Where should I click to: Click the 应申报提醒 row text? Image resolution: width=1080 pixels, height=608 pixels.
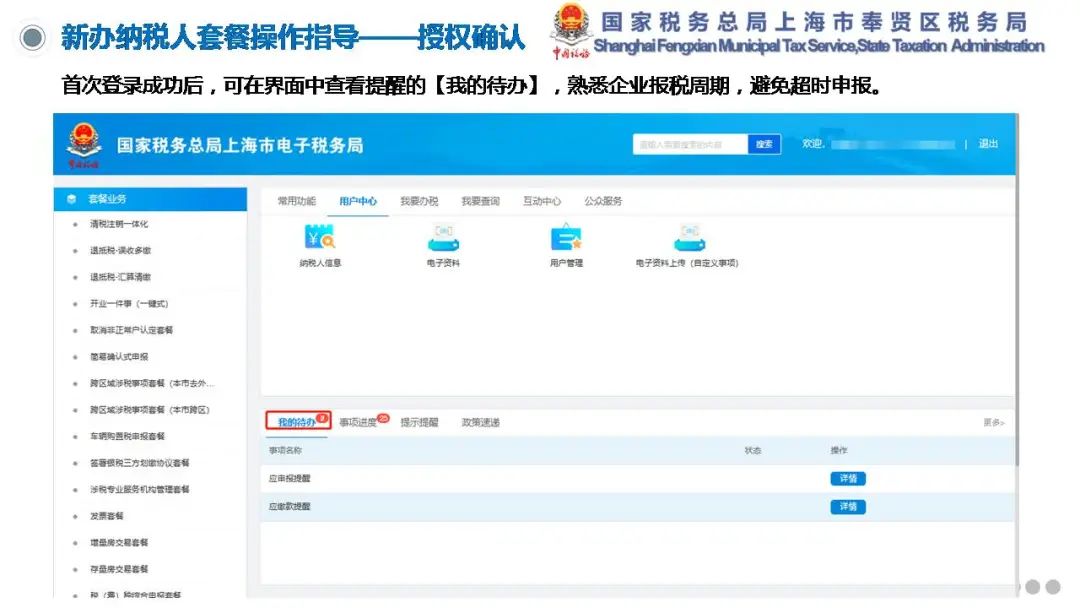pos(289,479)
